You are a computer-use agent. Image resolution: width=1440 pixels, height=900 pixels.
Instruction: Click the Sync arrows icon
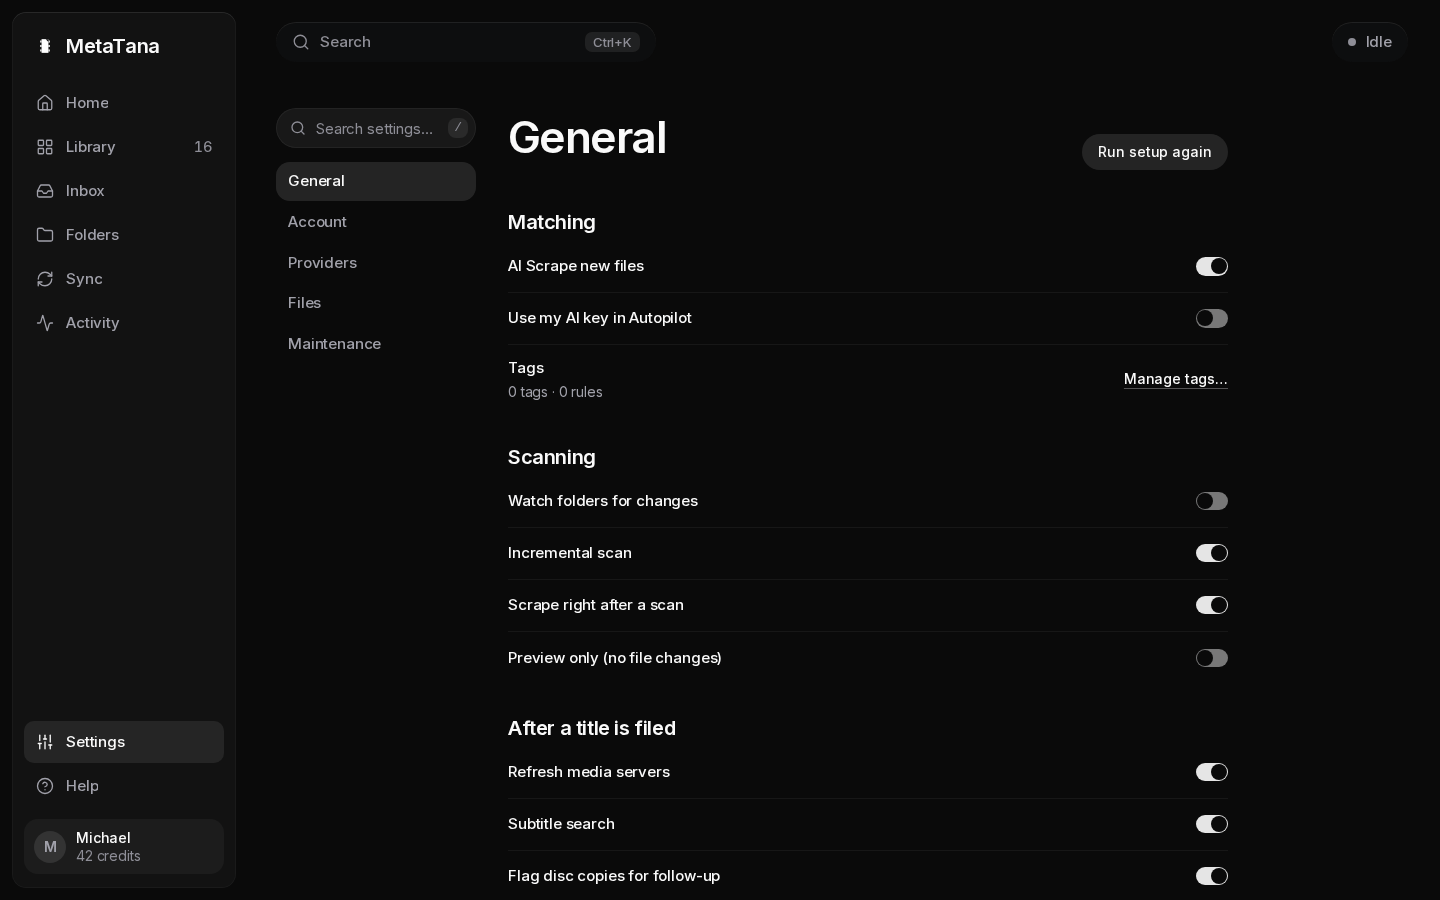45,279
